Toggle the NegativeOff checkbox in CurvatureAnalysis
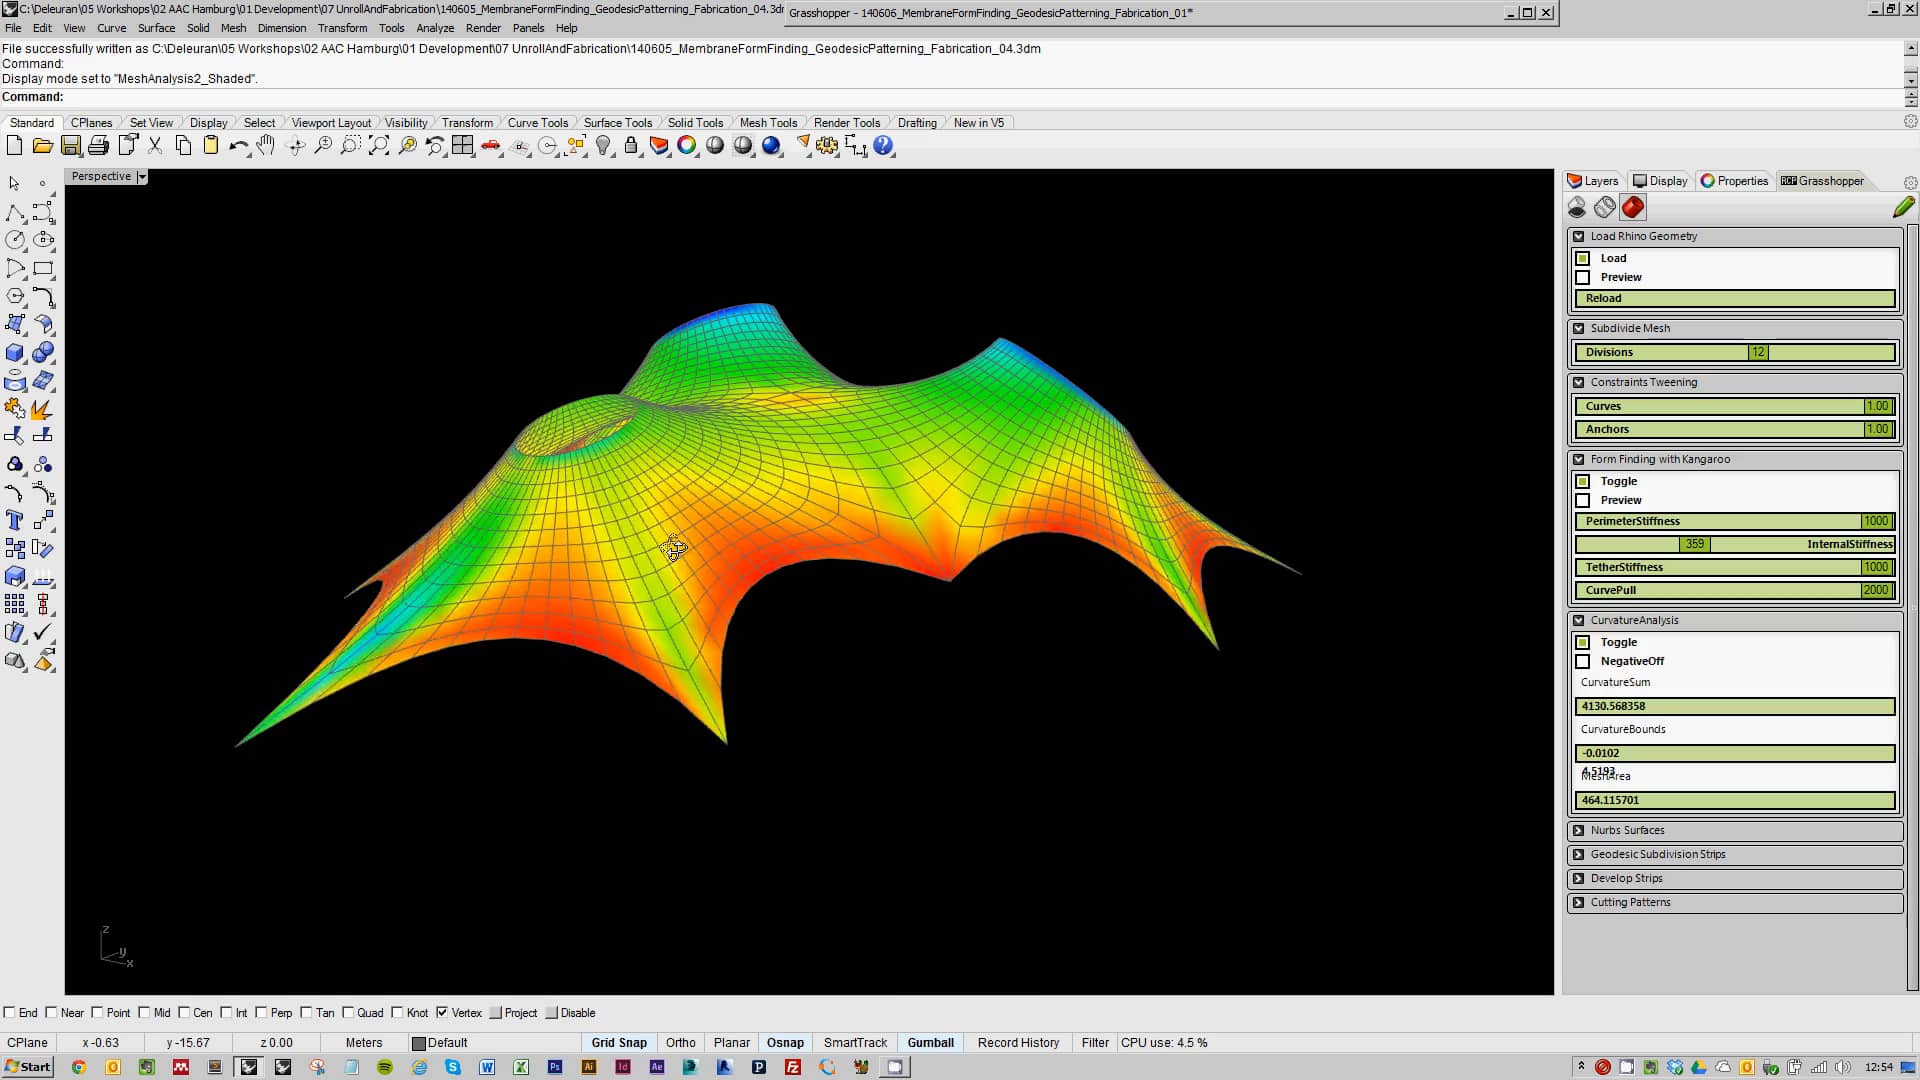The height and width of the screenshot is (1080, 1920). [x=1583, y=661]
